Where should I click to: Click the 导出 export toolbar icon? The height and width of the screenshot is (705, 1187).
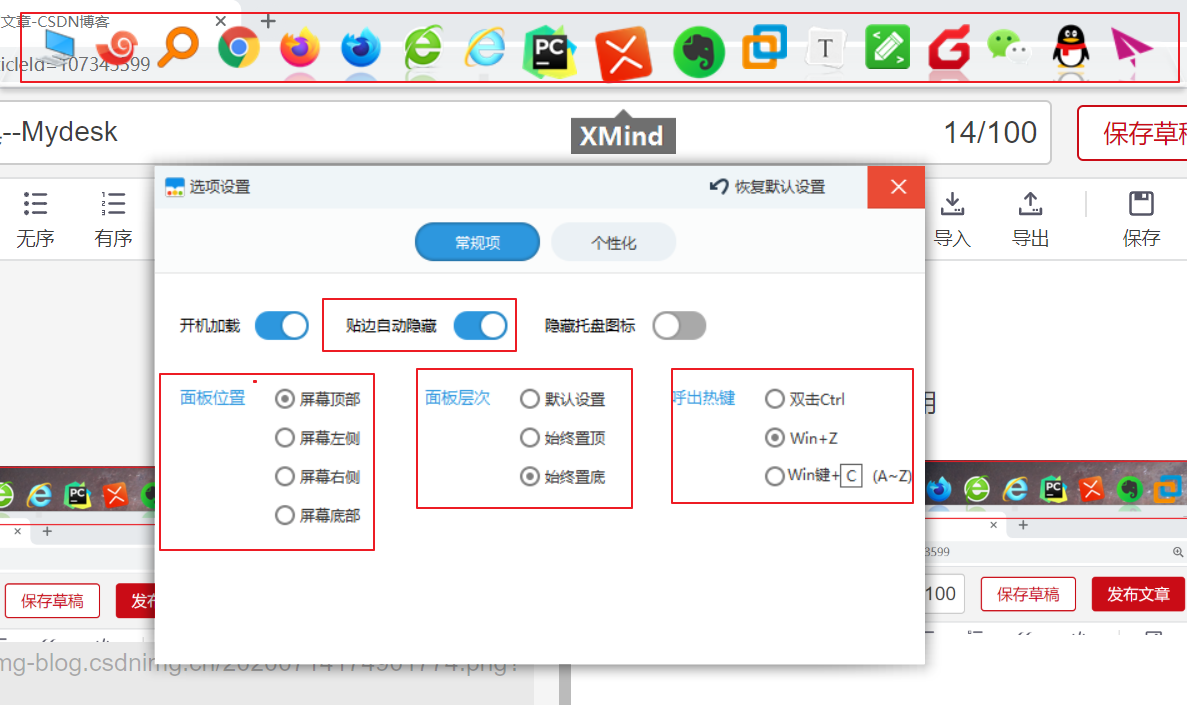pos(1030,220)
